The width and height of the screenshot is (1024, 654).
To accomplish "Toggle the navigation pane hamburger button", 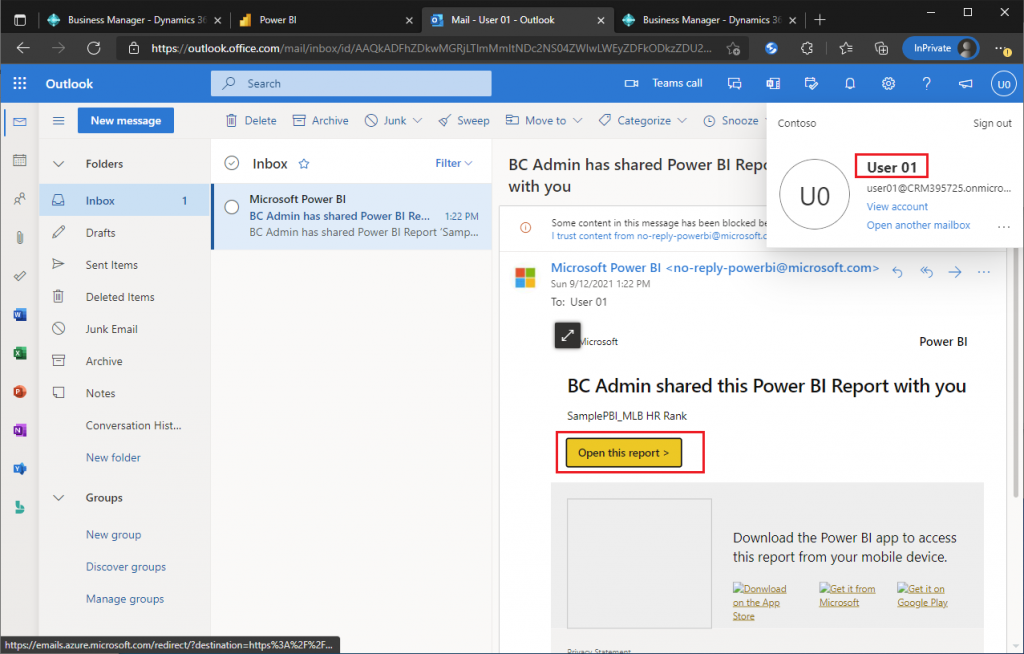I will (59, 120).
